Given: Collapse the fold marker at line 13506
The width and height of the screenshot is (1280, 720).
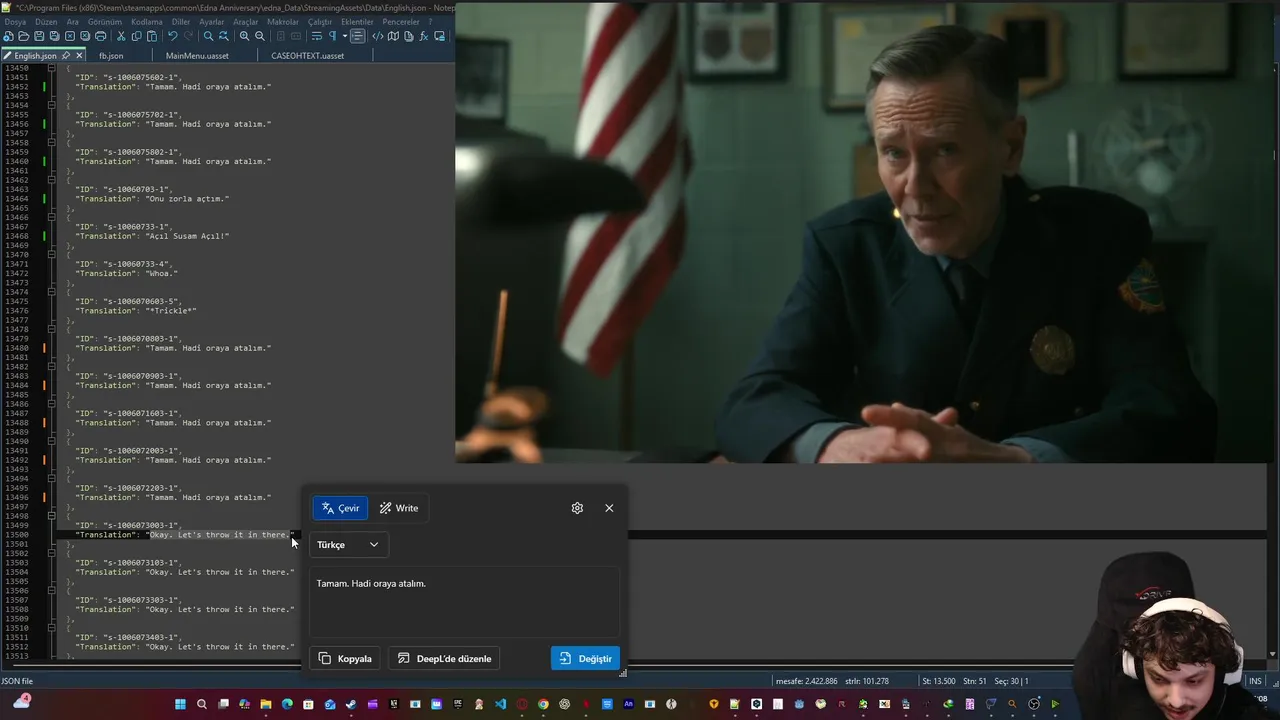Looking at the screenshot, I should (x=52, y=590).
